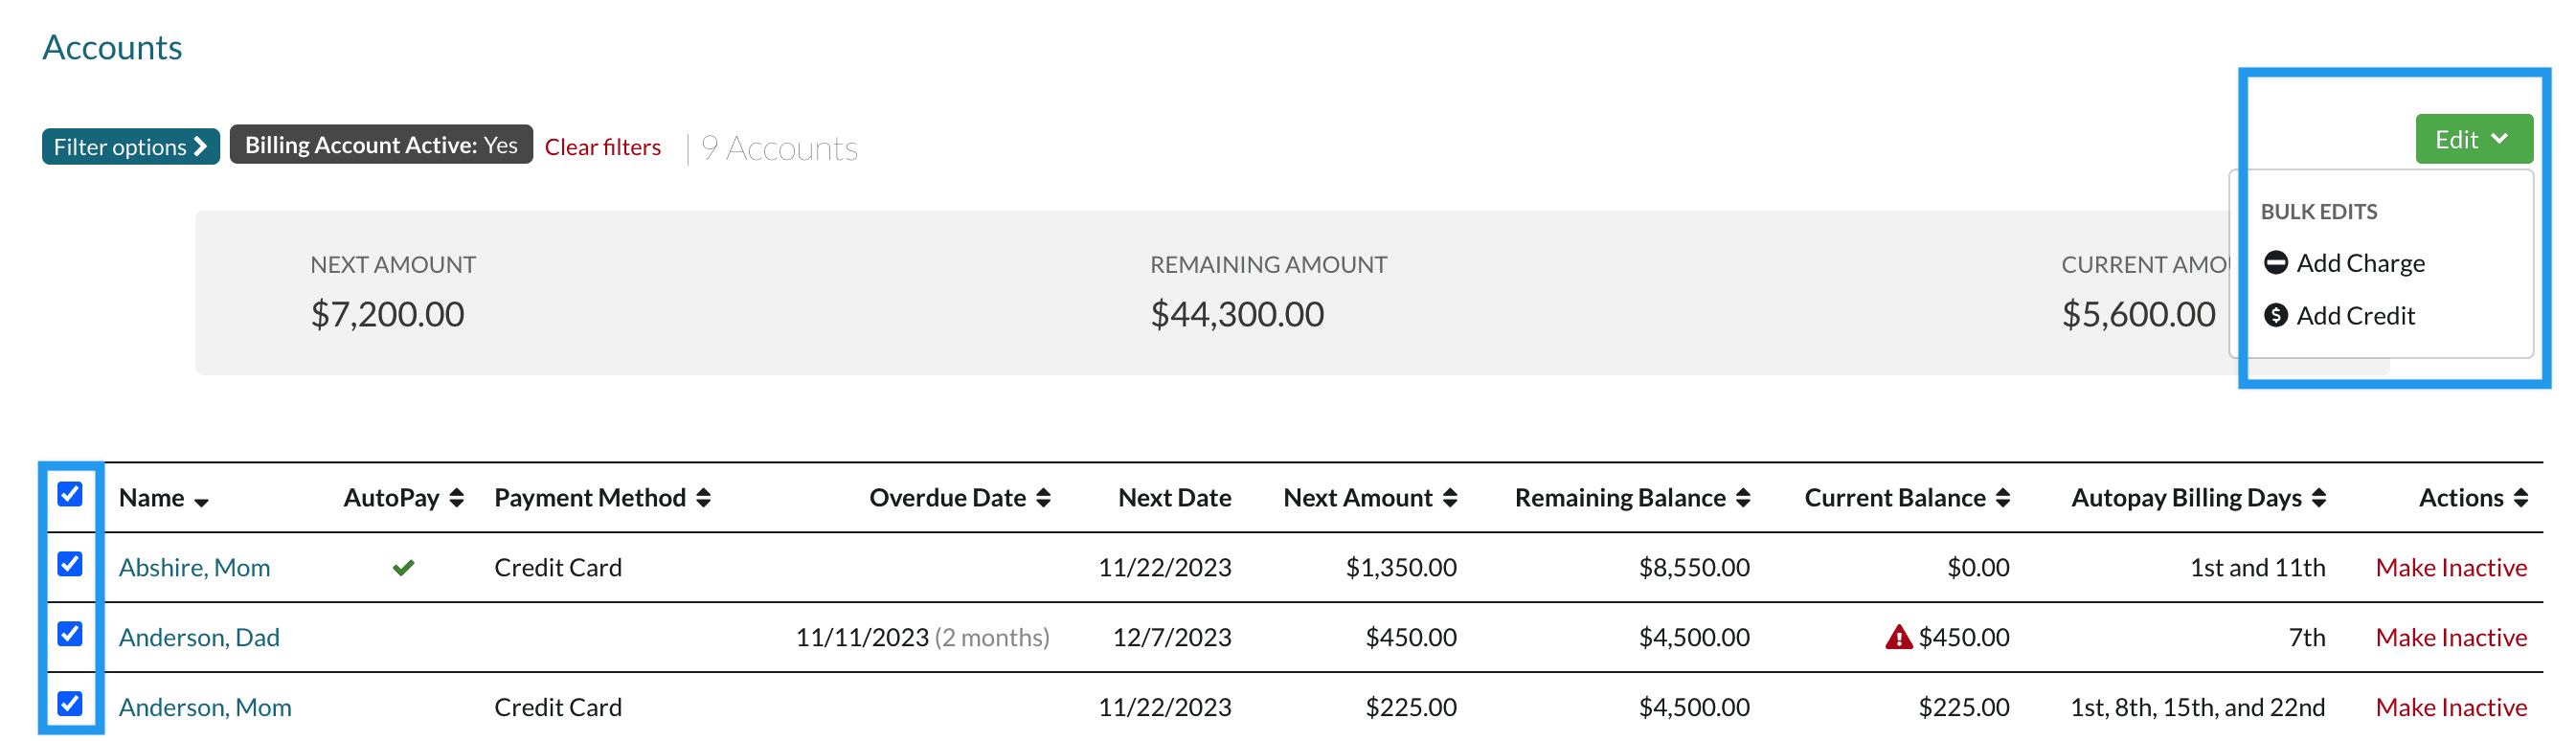Make Anderson, Mom inactive

[x=2452, y=706]
